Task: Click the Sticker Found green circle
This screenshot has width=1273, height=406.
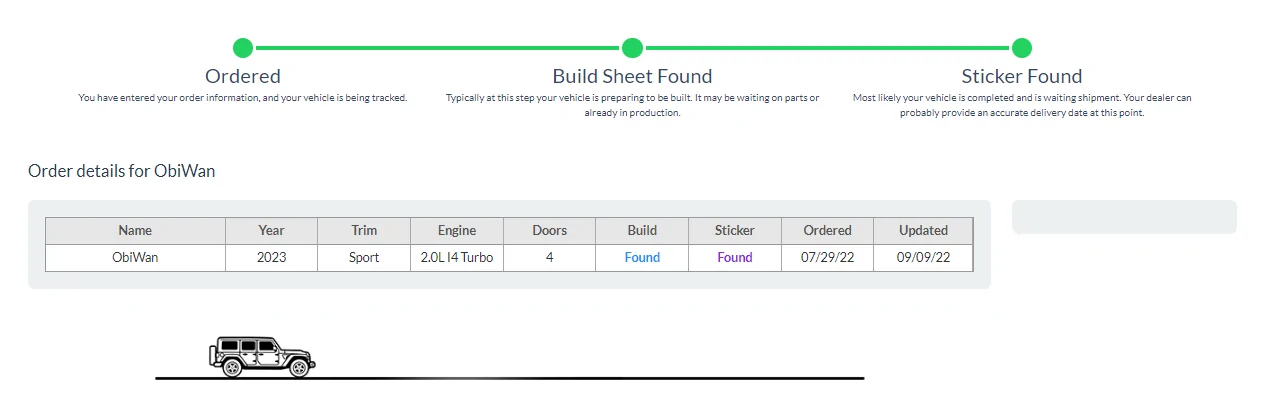Action: pyautogui.click(x=1021, y=48)
